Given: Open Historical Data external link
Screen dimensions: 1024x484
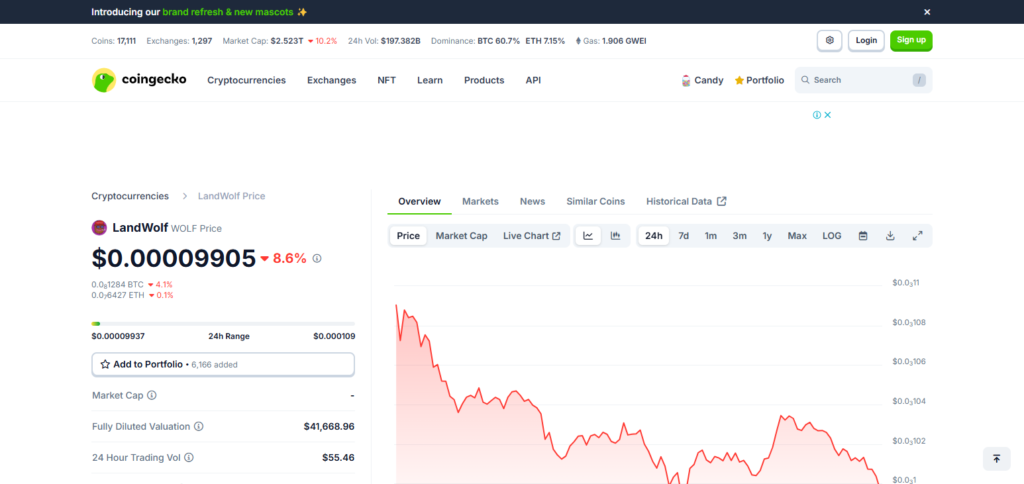Looking at the screenshot, I should click(x=686, y=201).
